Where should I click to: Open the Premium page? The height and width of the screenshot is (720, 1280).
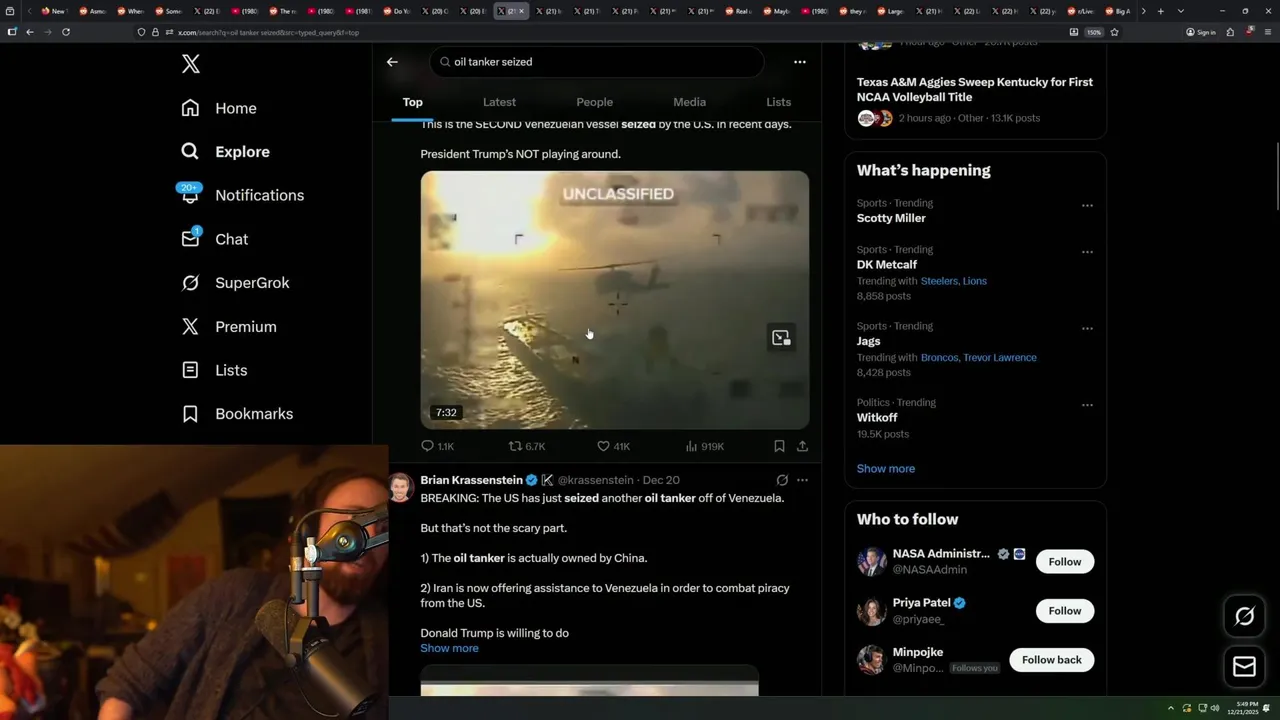pos(228,327)
